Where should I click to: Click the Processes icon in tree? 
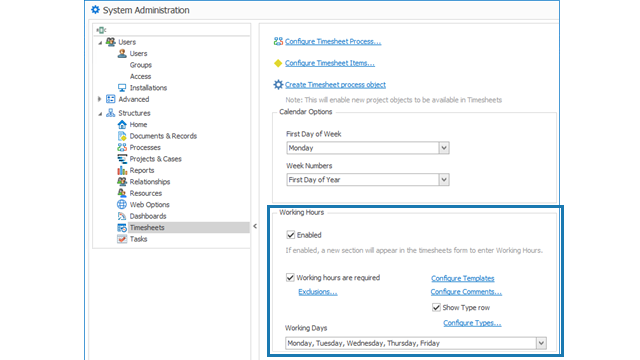122,147
